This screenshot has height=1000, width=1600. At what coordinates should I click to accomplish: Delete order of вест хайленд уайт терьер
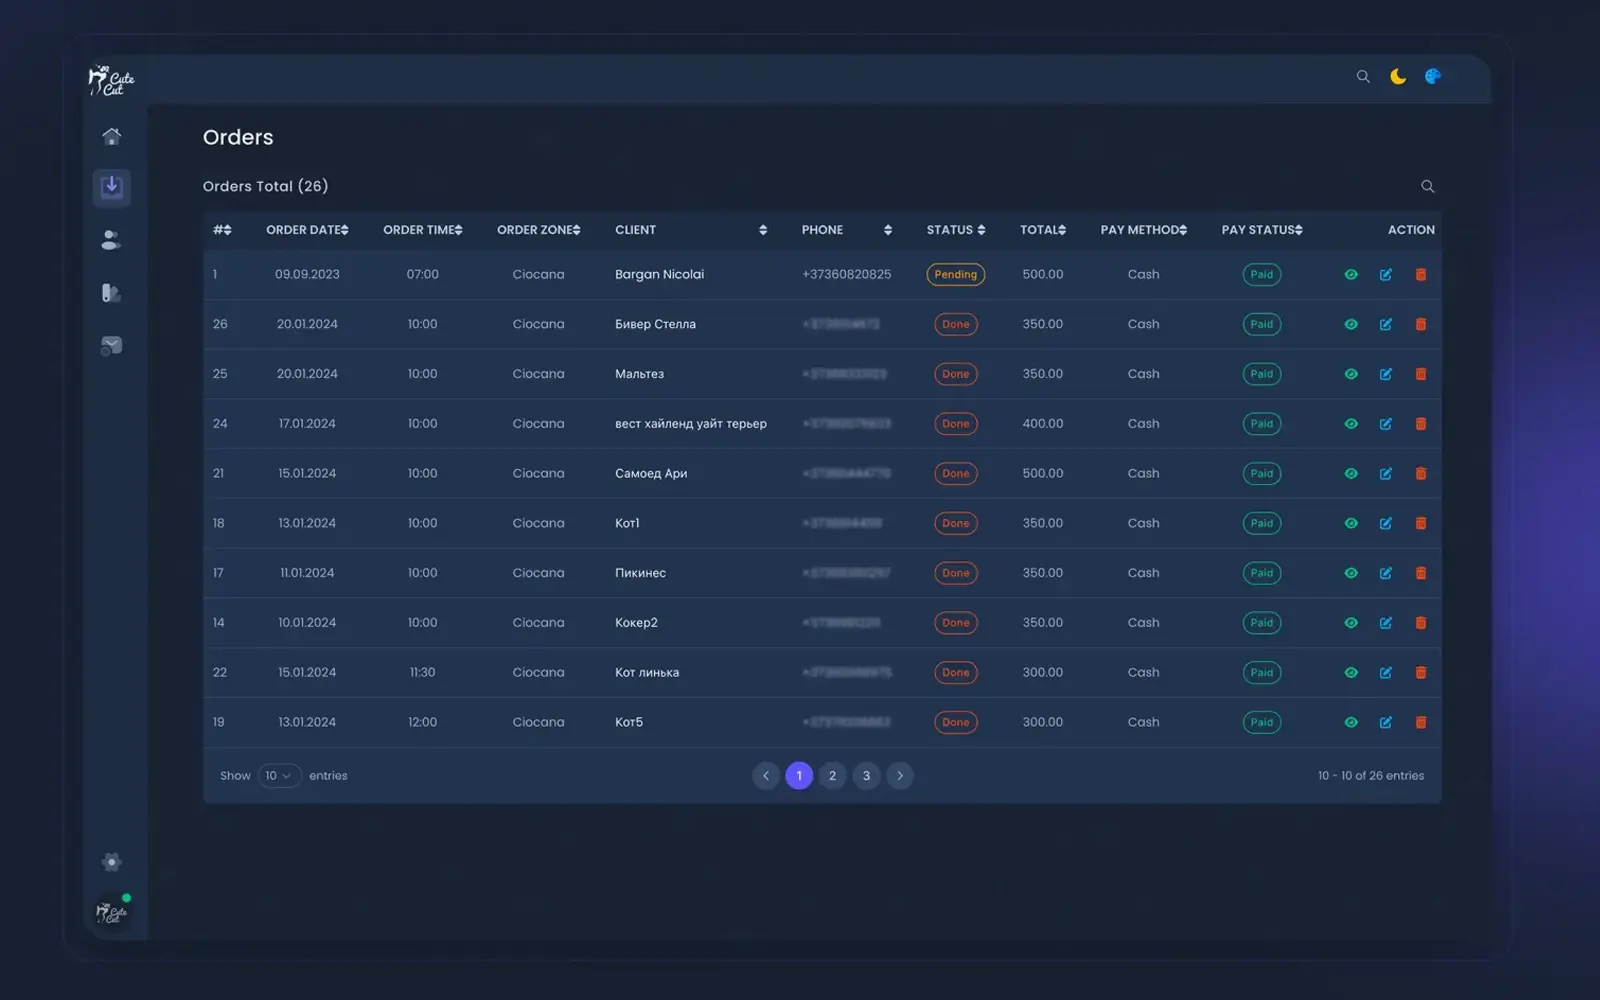tap(1421, 424)
